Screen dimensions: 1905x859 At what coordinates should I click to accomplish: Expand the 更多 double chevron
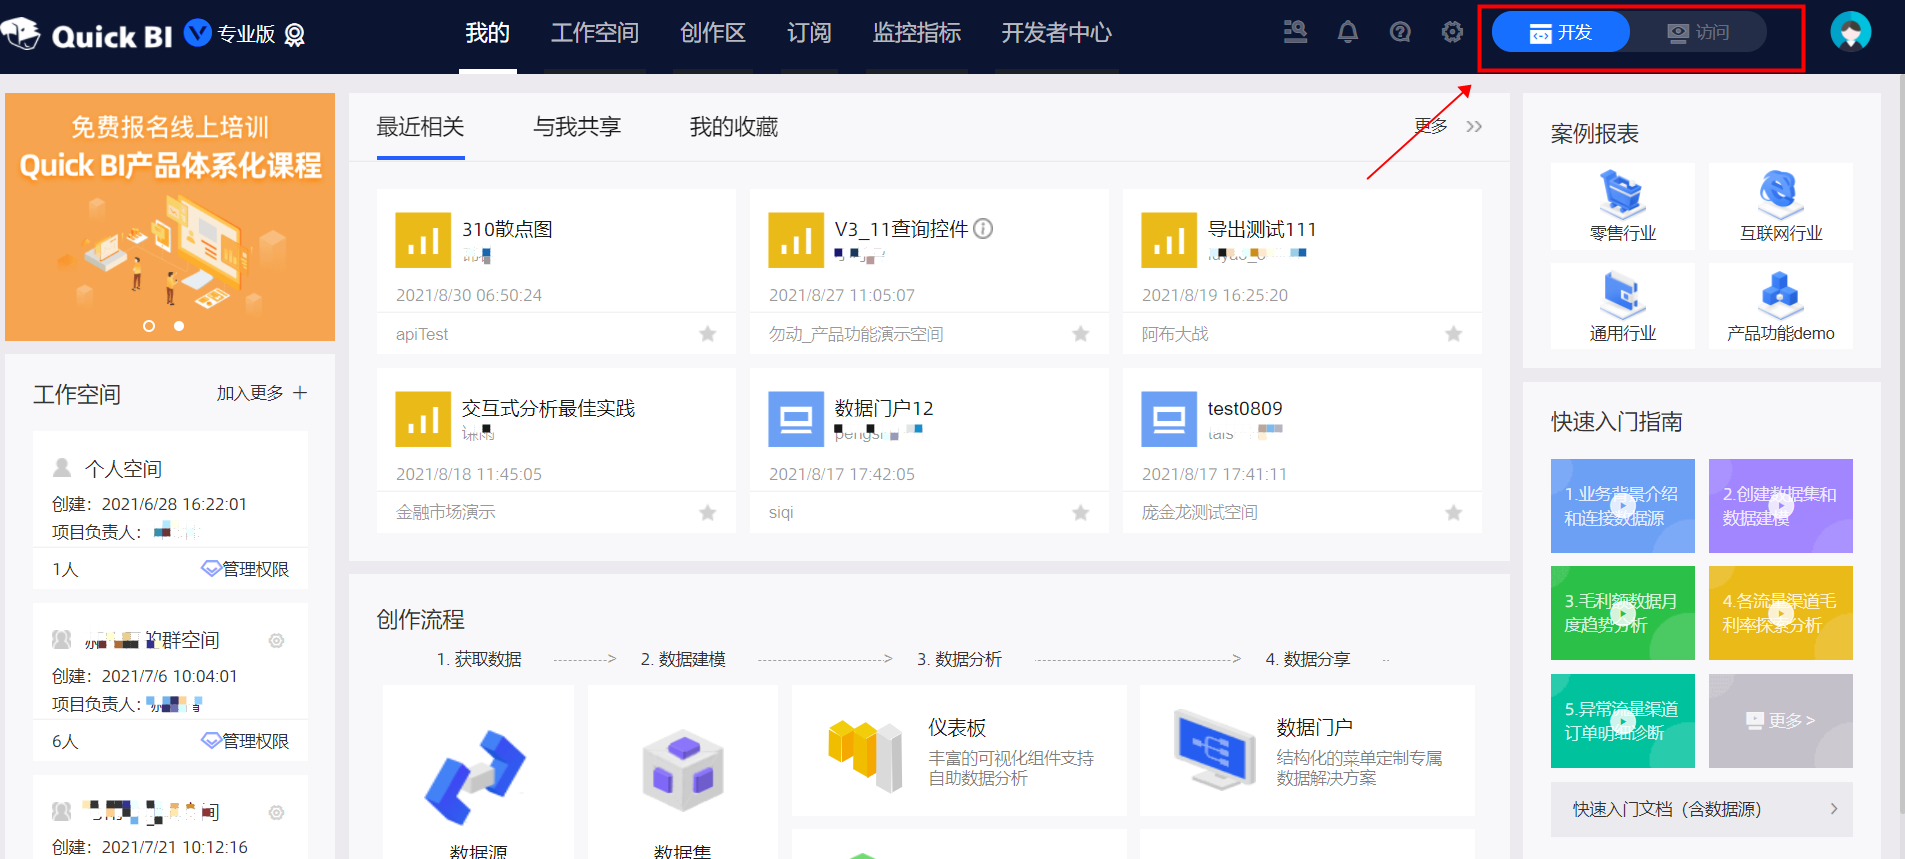click(x=1474, y=127)
